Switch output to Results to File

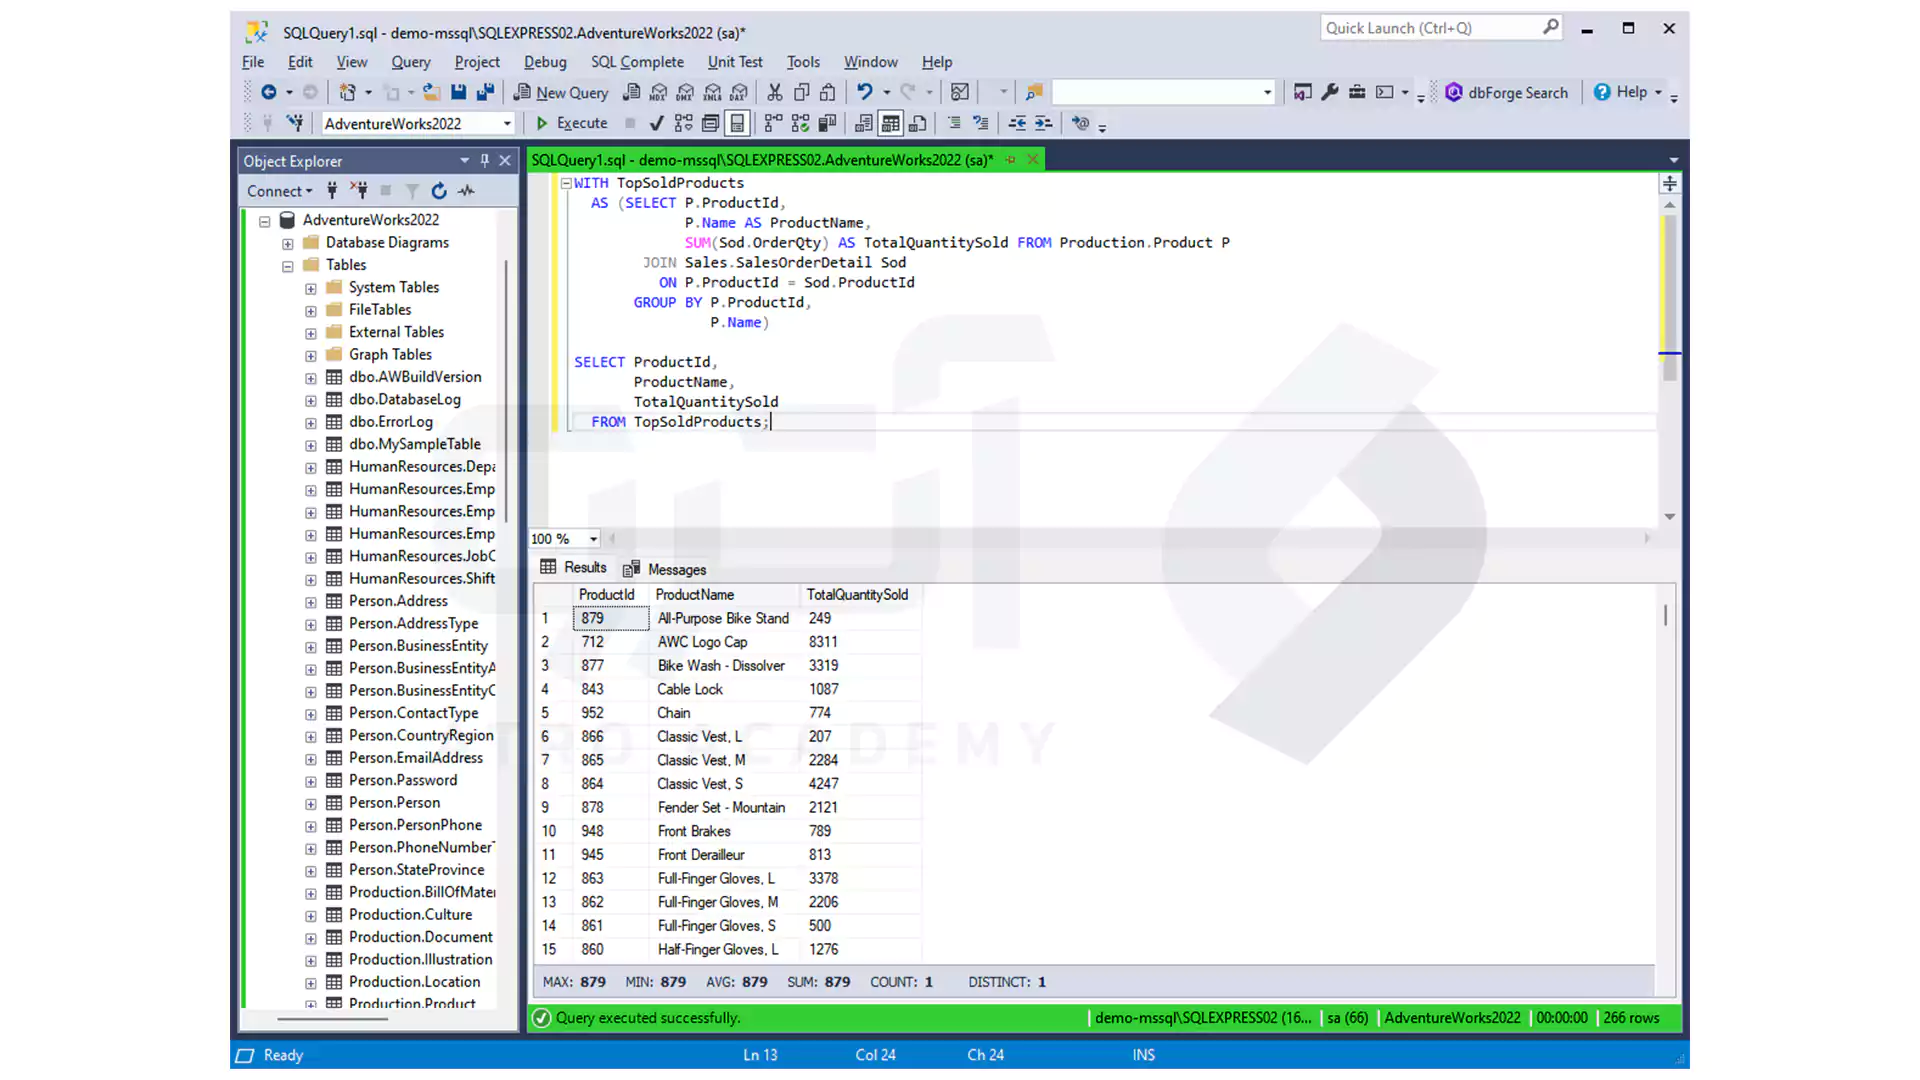point(917,123)
